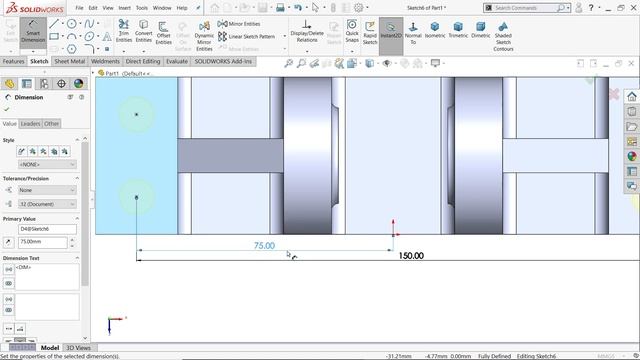Screen dimensions: 640x360
Task: Open Display/Delete Relations
Action: pyautogui.click(x=307, y=31)
